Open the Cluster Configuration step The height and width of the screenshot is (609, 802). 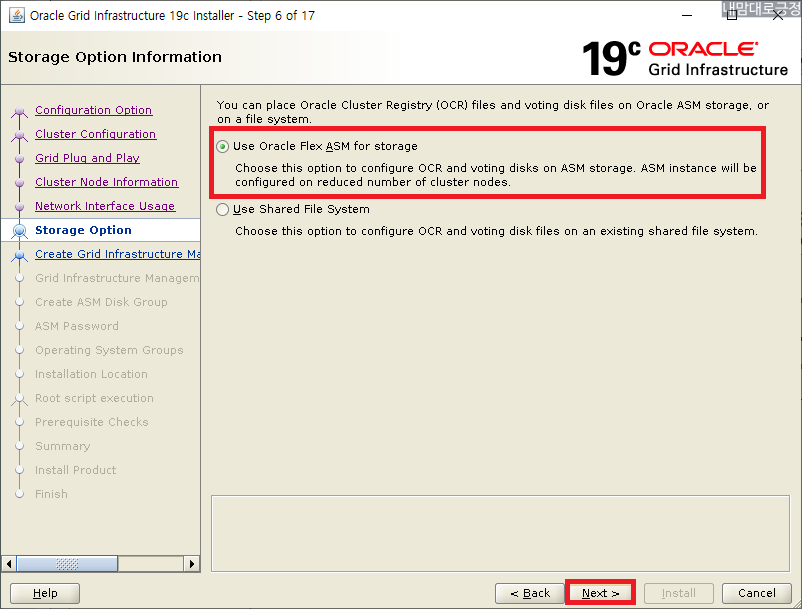coord(96,134)
